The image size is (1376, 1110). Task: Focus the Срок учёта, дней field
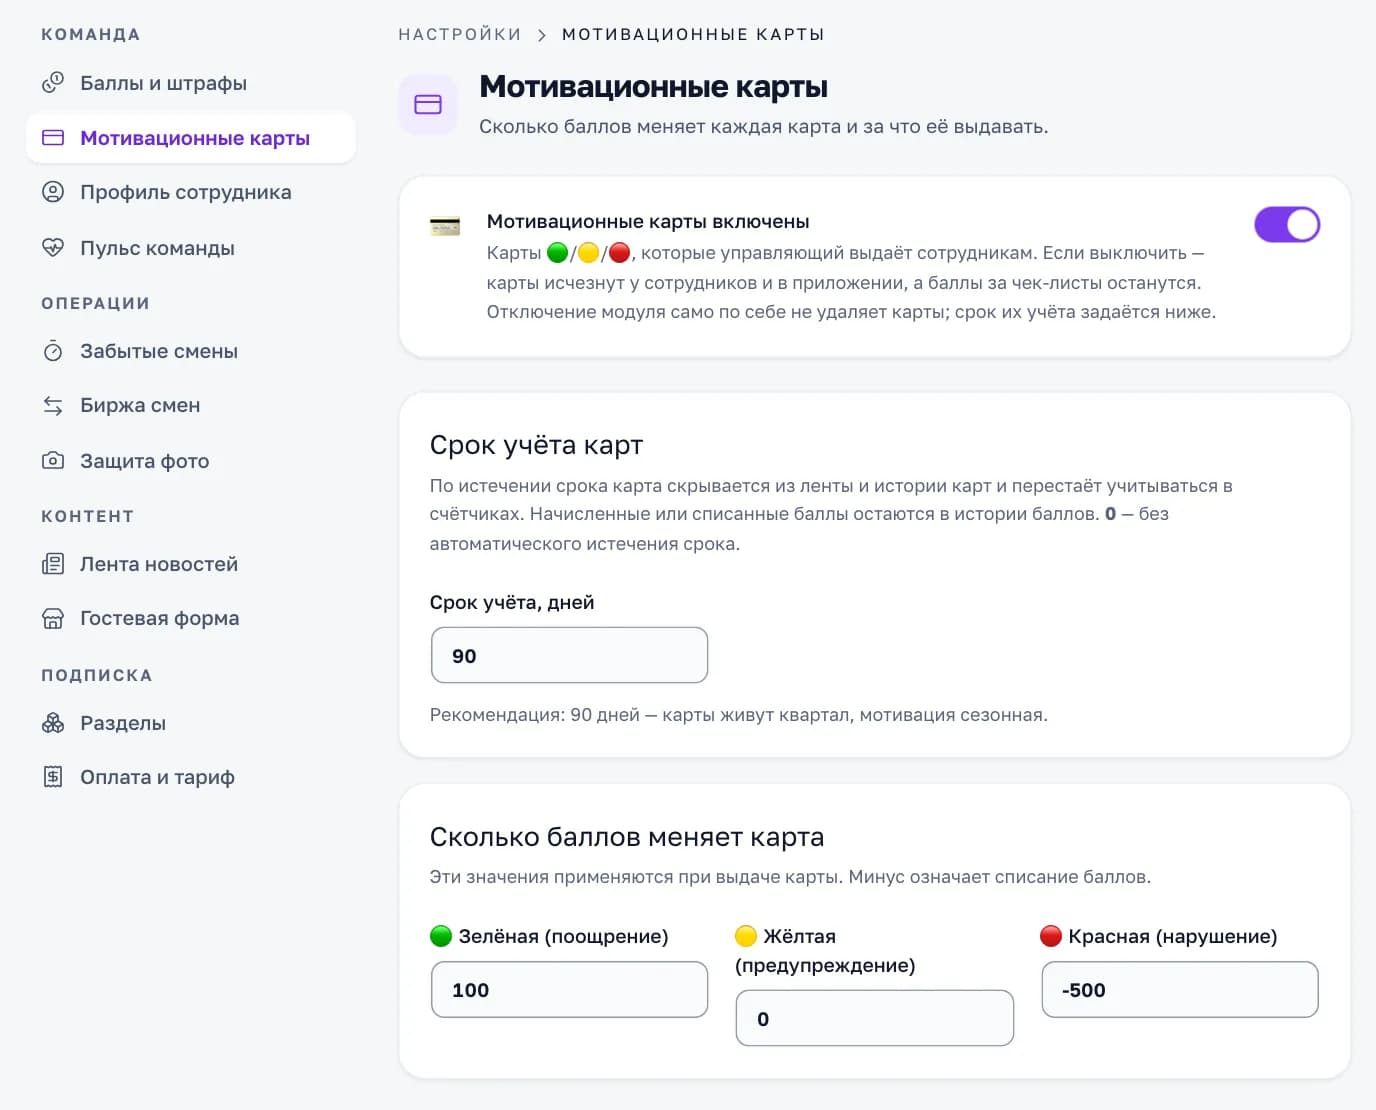tap(569, 655)
